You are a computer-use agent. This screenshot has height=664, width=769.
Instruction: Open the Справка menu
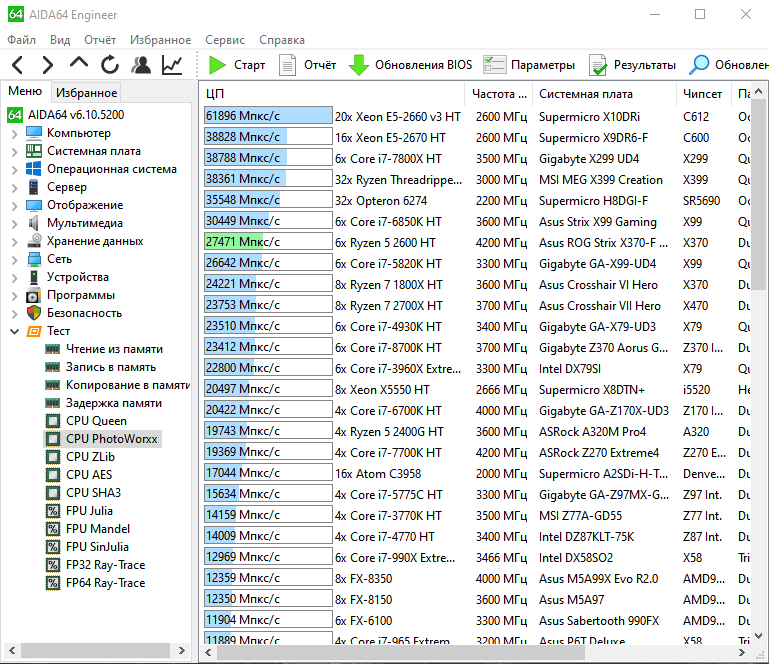click(282, 40)
